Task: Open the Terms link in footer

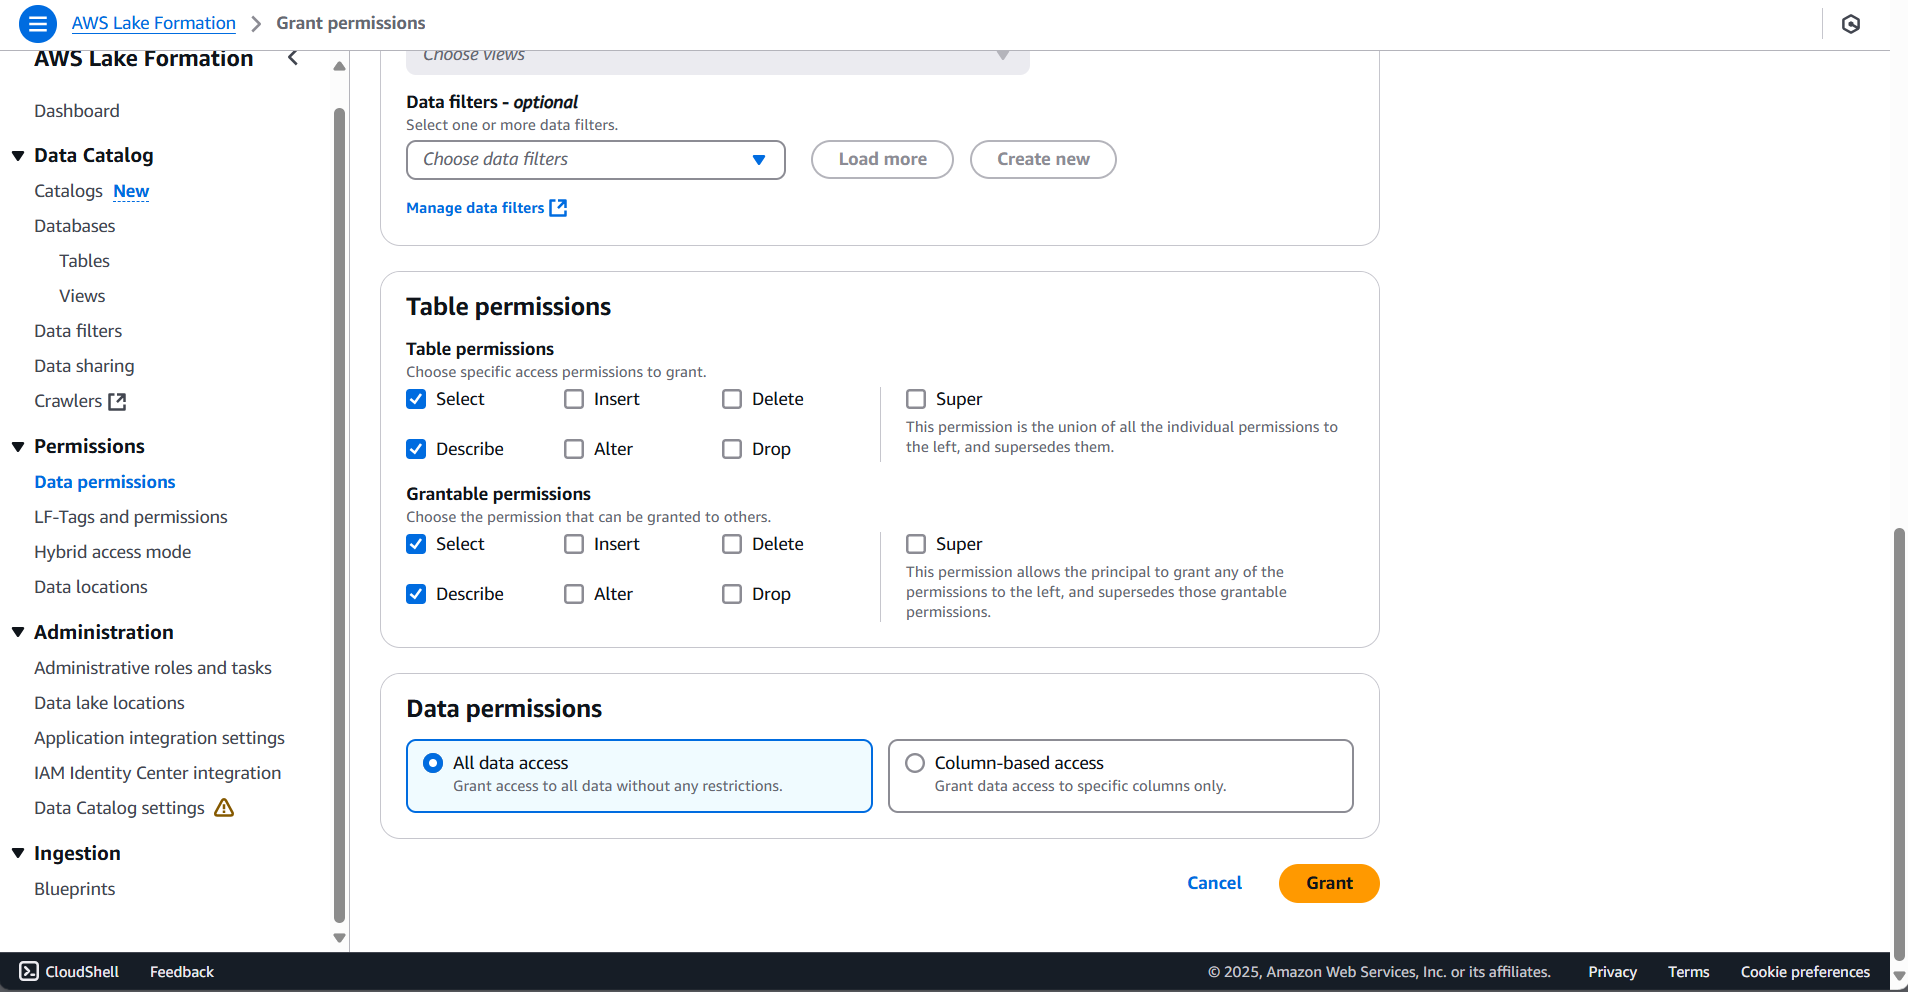Action: pos(1688,972)
